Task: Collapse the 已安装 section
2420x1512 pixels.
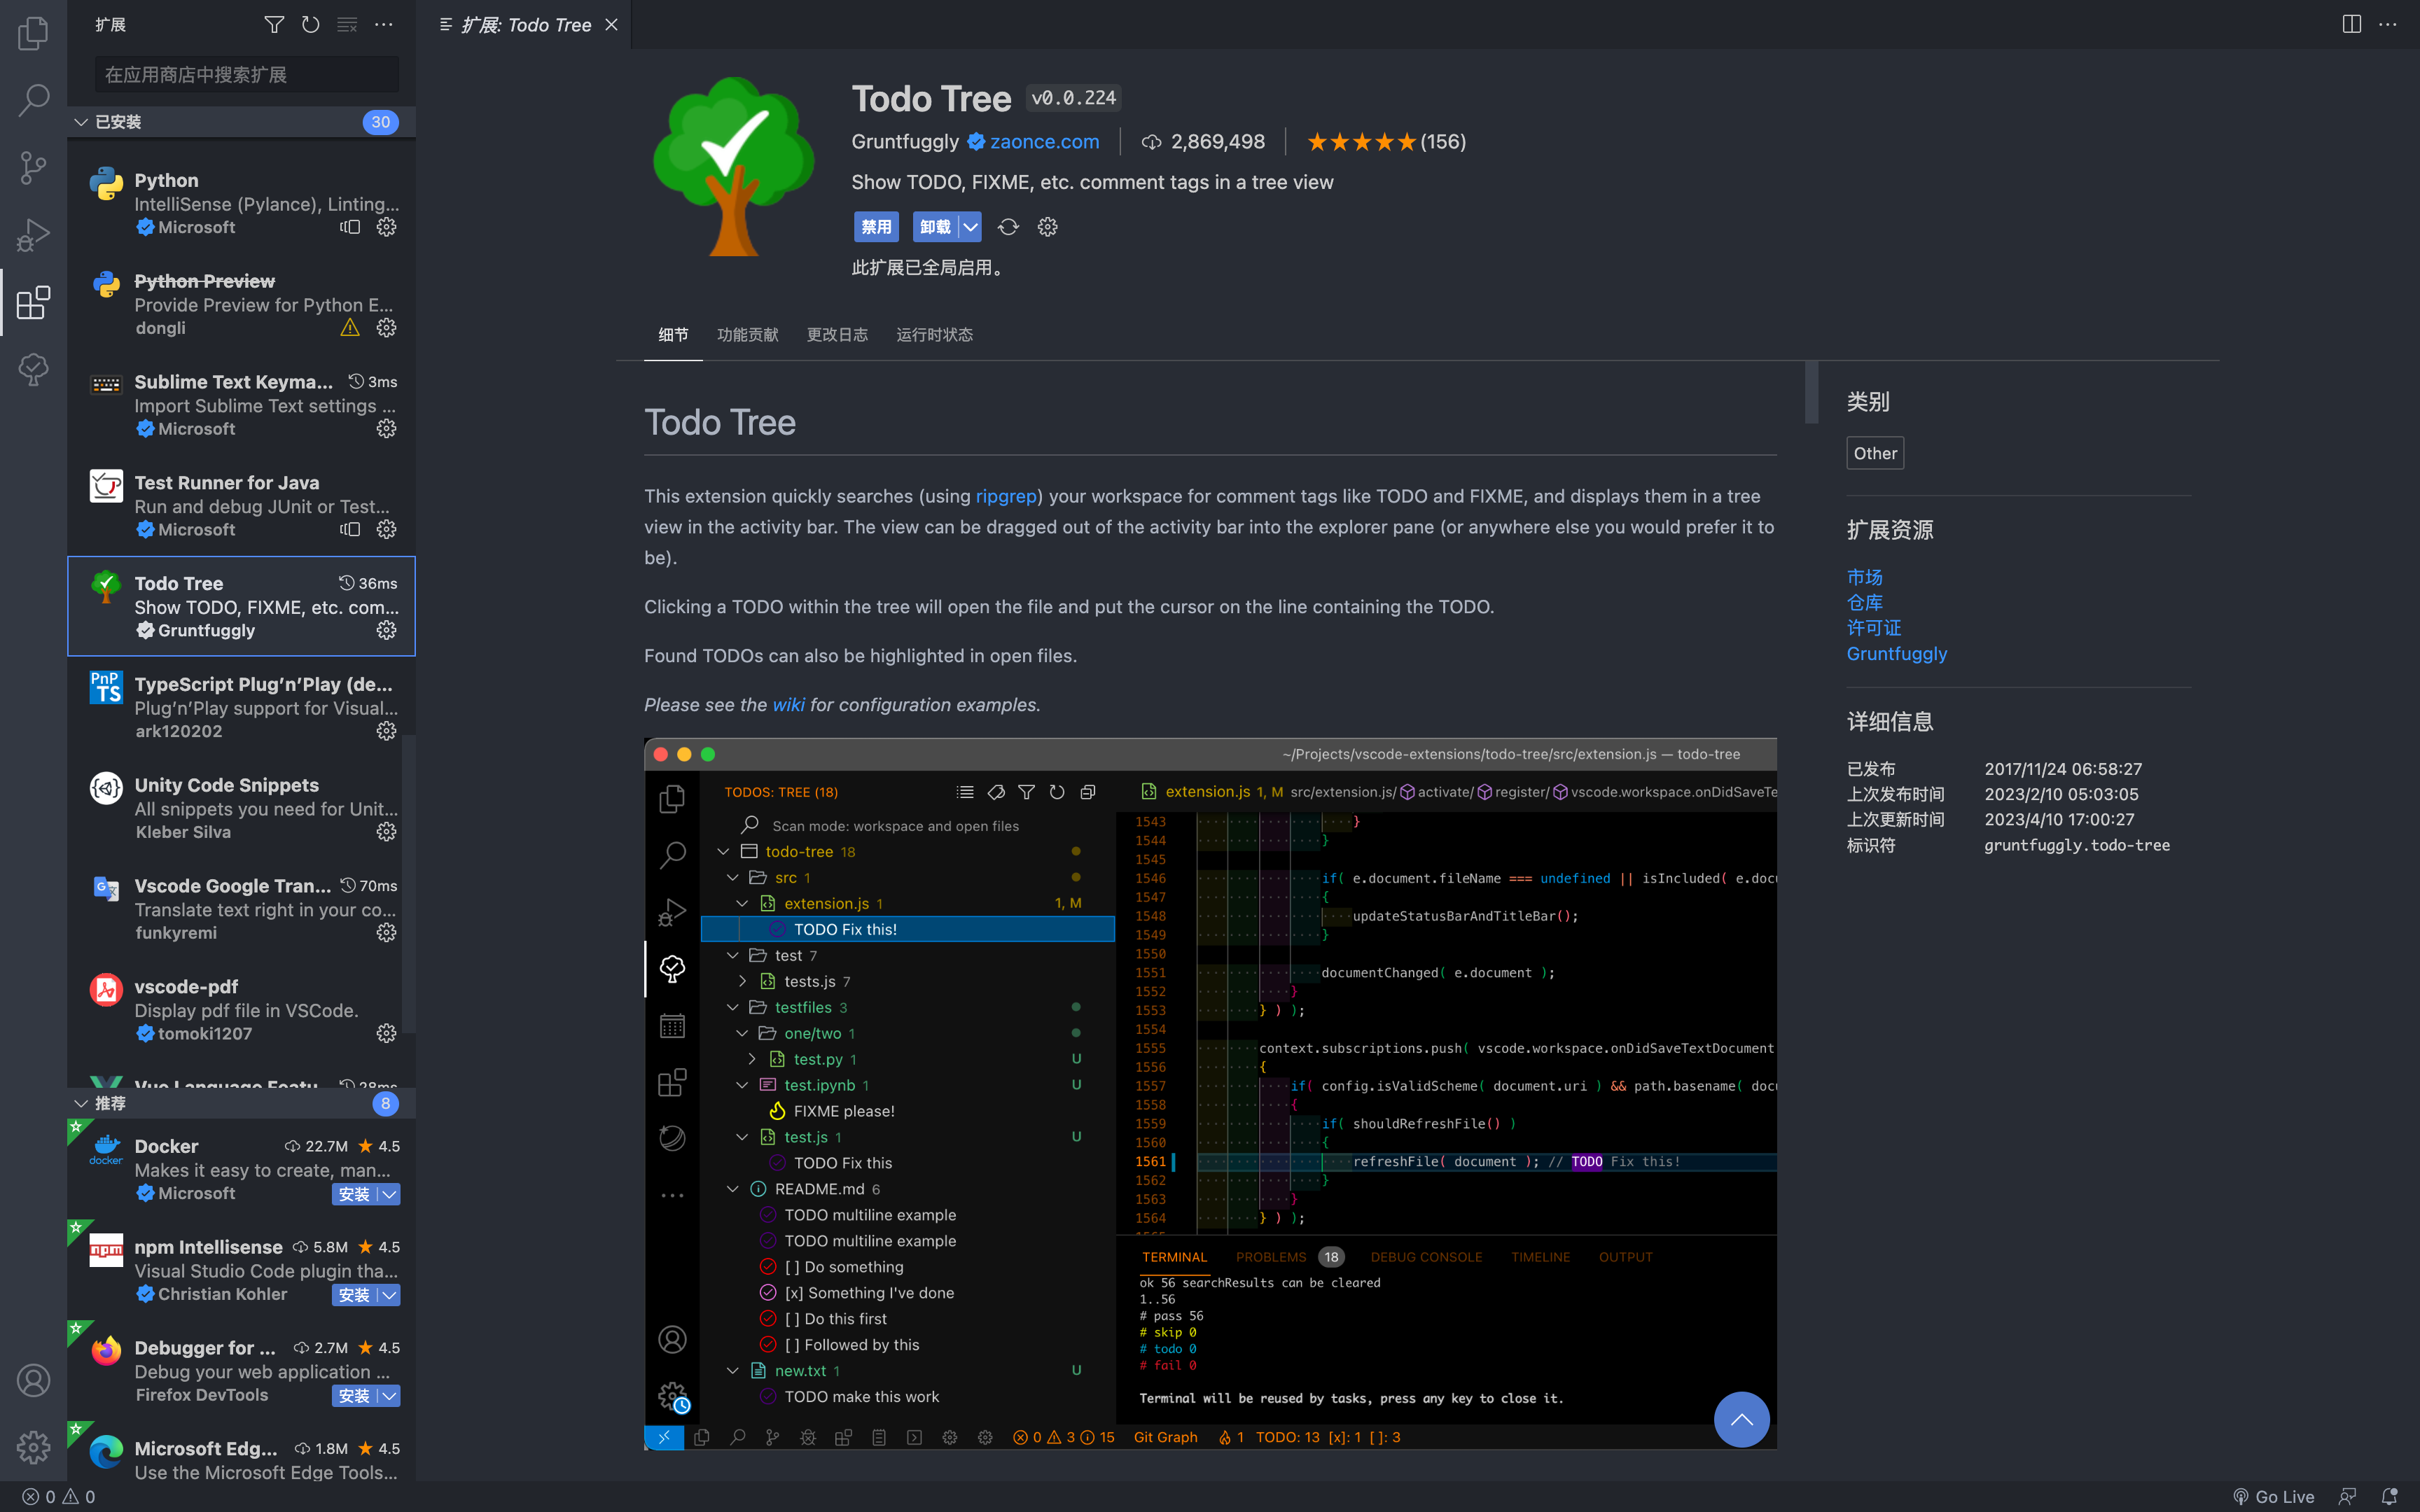Action: coord(81,122)
